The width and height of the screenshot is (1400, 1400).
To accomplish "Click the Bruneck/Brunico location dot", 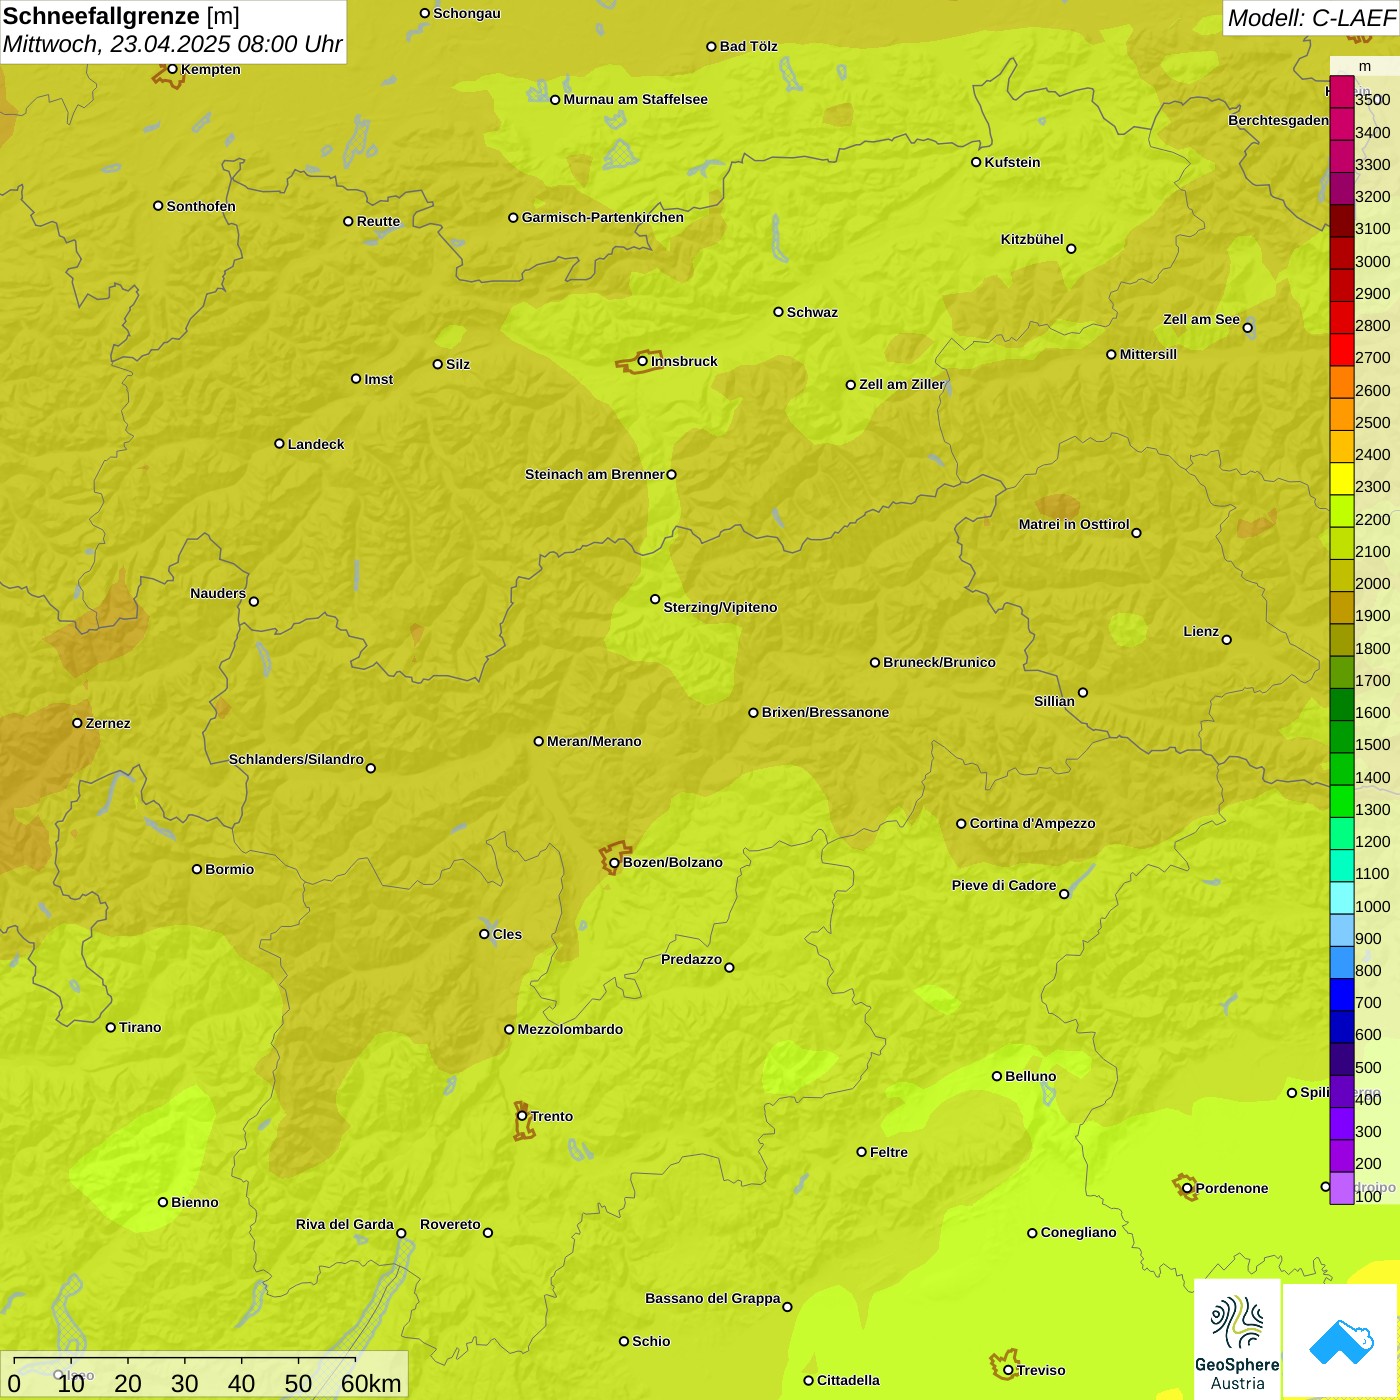I will point(875,662).
